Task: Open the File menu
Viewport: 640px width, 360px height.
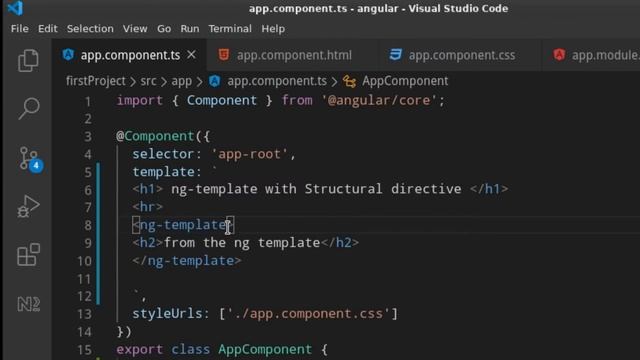Action: pos(20,29)
